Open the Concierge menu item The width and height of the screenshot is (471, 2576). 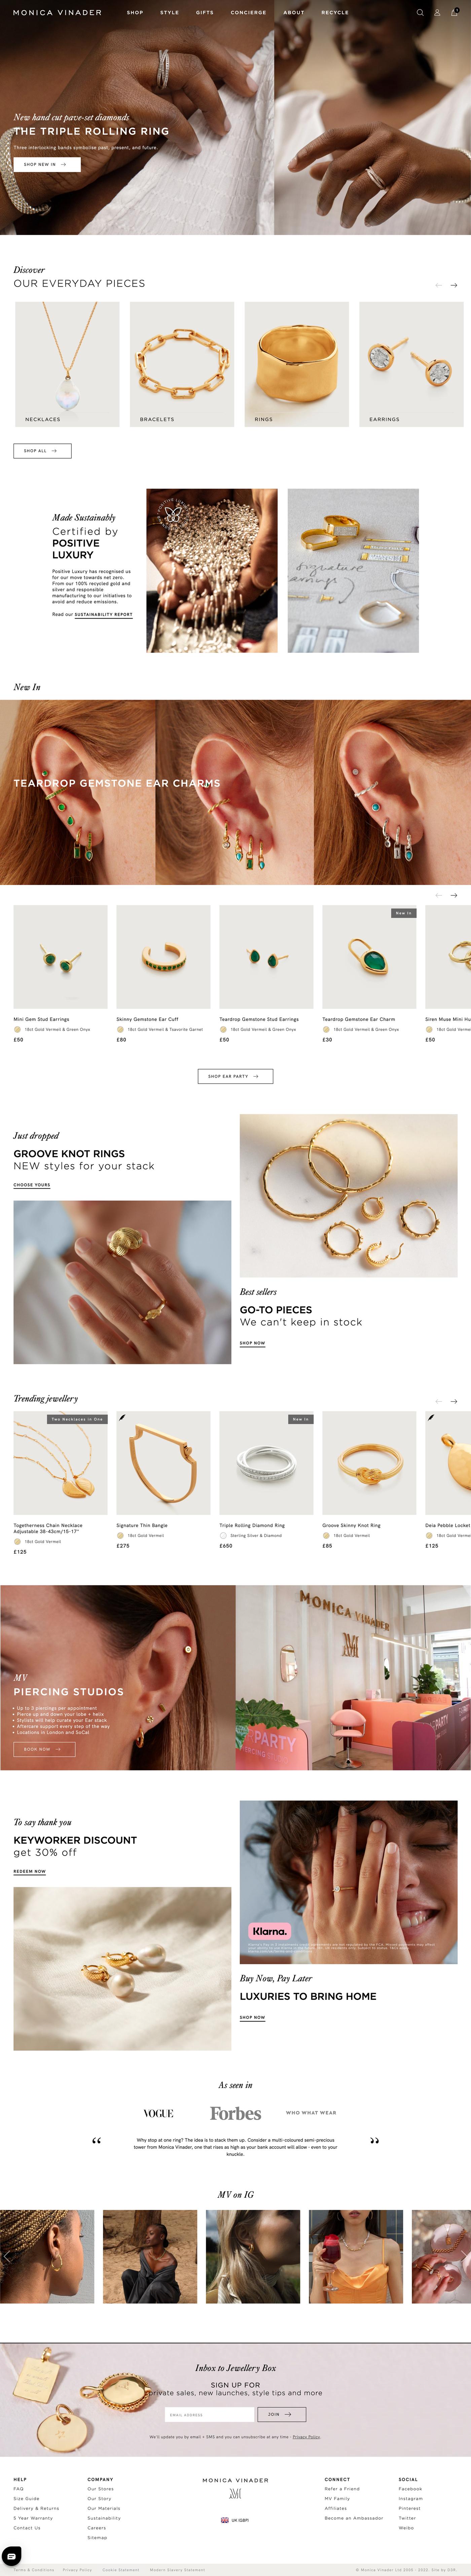coord(248,13)
